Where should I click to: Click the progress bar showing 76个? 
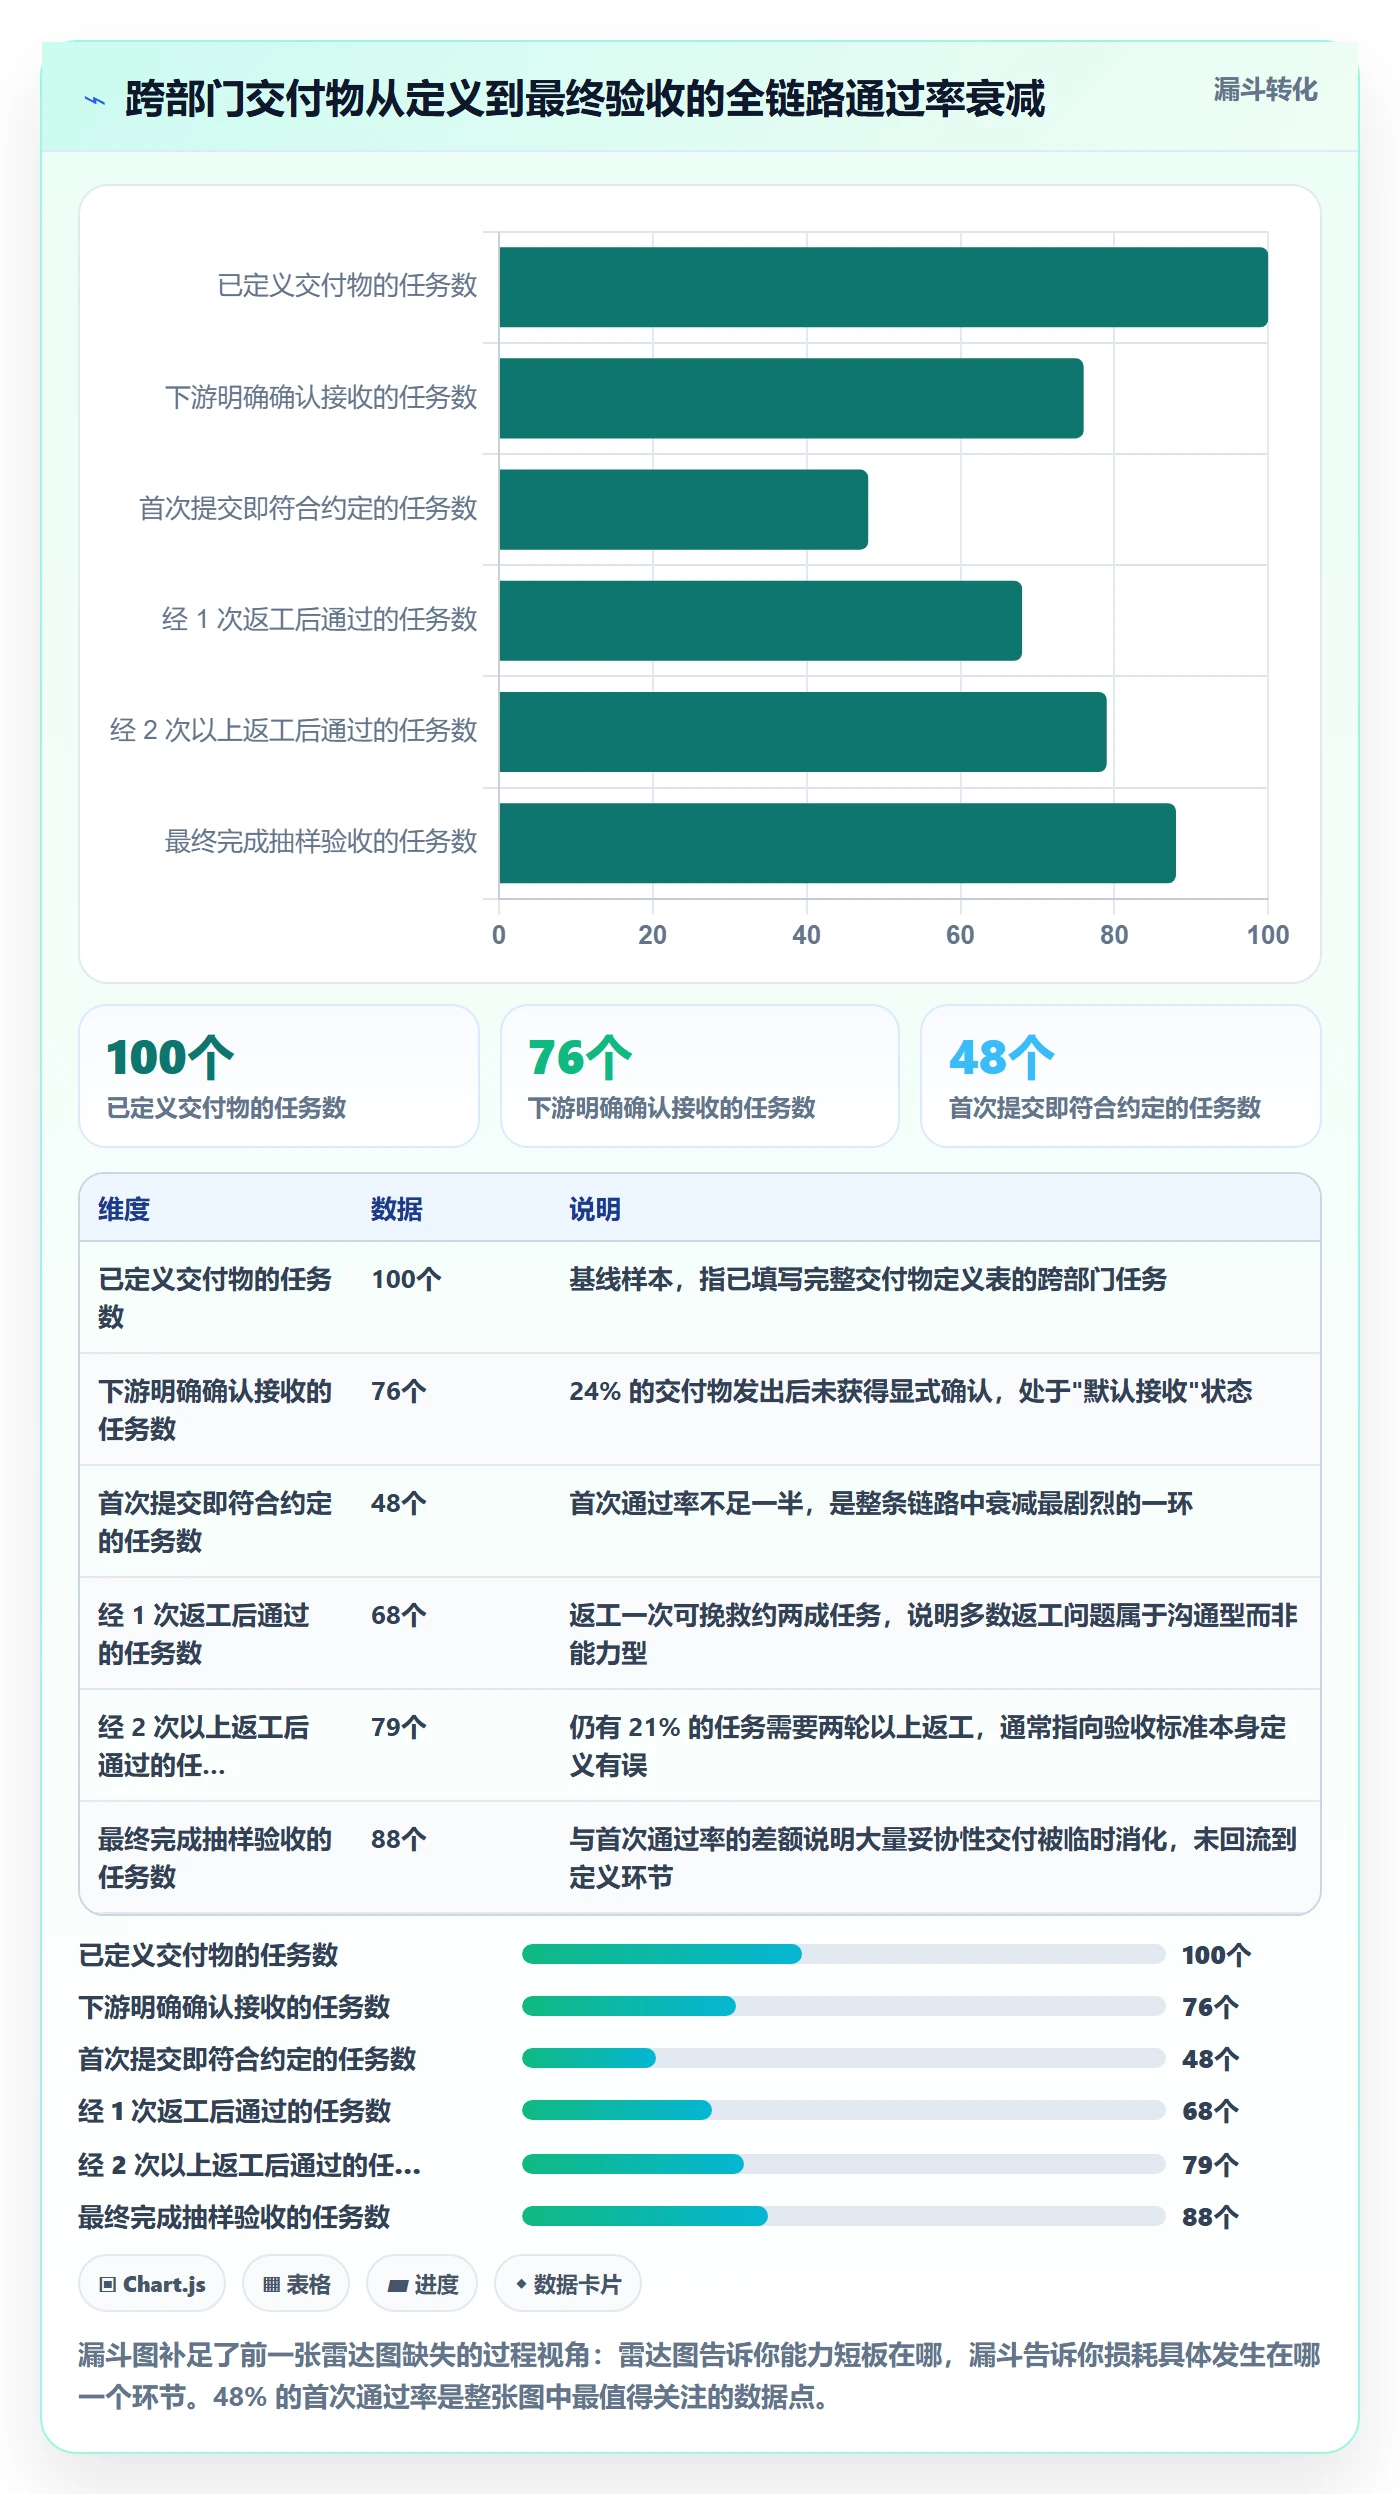[x=843, y=2006]
